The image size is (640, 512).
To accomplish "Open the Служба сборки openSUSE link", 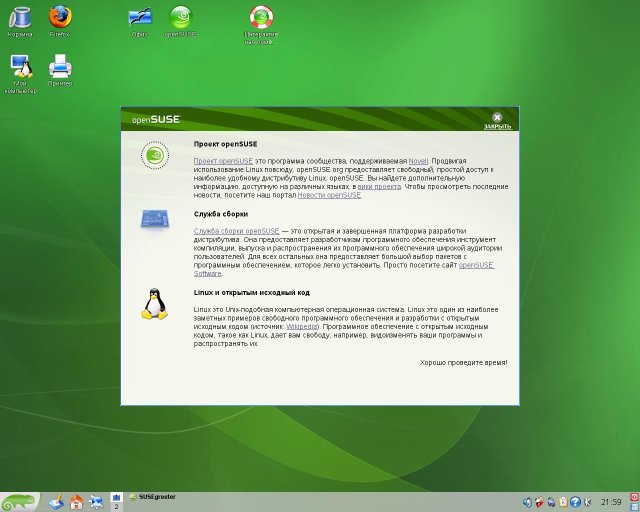I will (236, 231).
